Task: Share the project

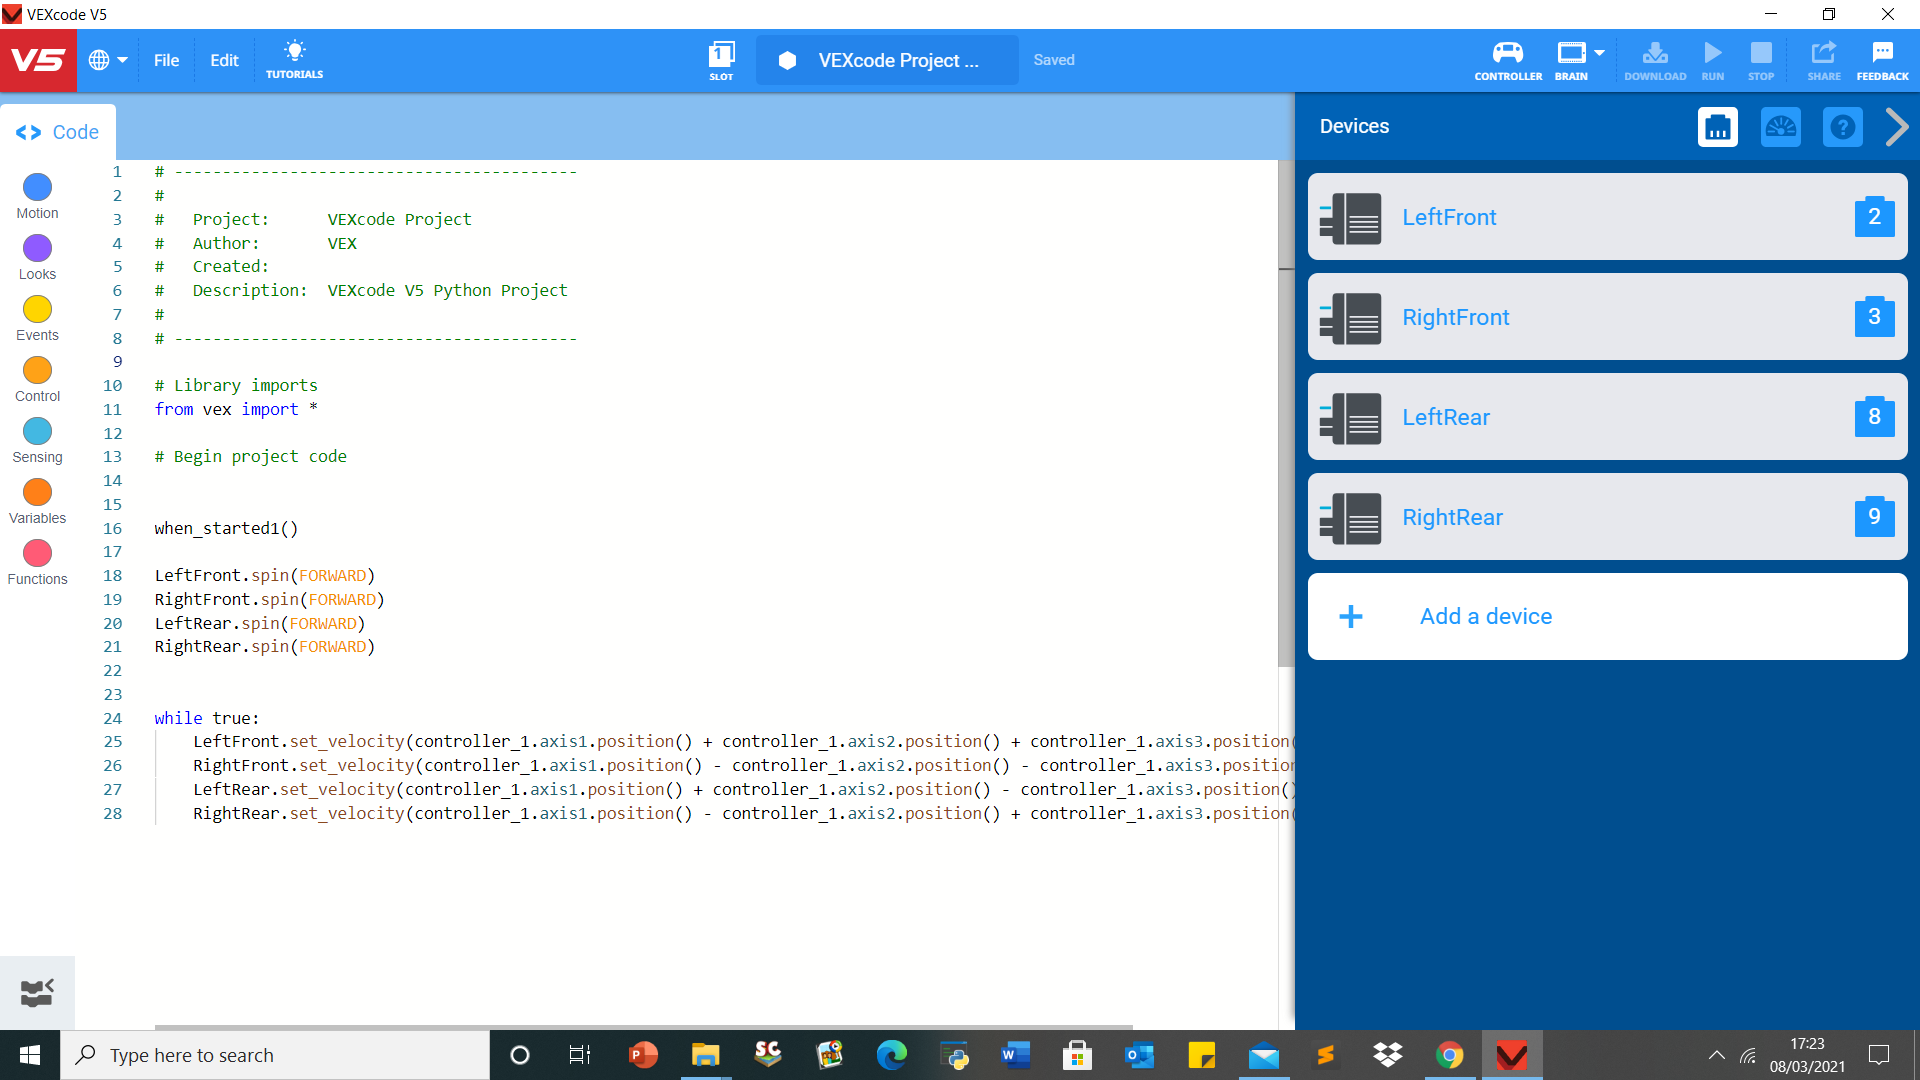Action: [1824, 60]
